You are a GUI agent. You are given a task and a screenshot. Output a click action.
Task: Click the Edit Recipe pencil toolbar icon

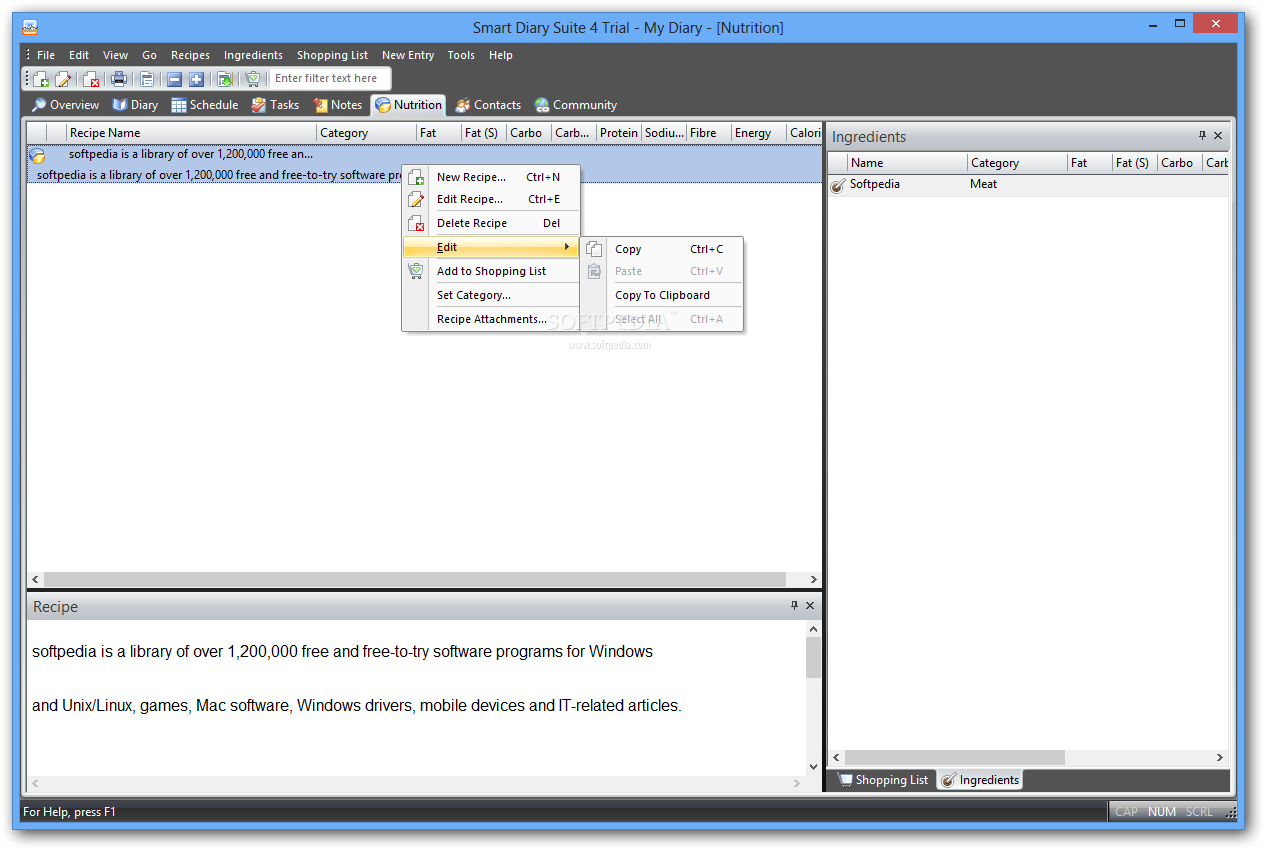63,79
